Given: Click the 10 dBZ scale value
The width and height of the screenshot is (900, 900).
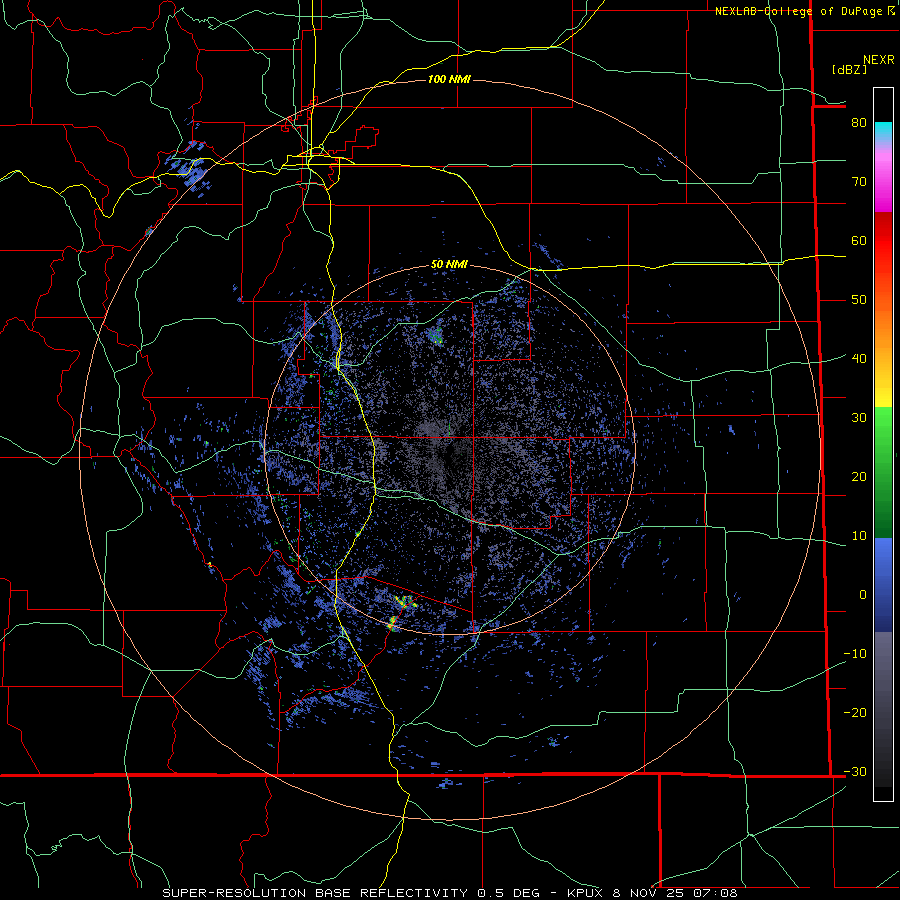Looking at the screenshot, I should [859, 536].
